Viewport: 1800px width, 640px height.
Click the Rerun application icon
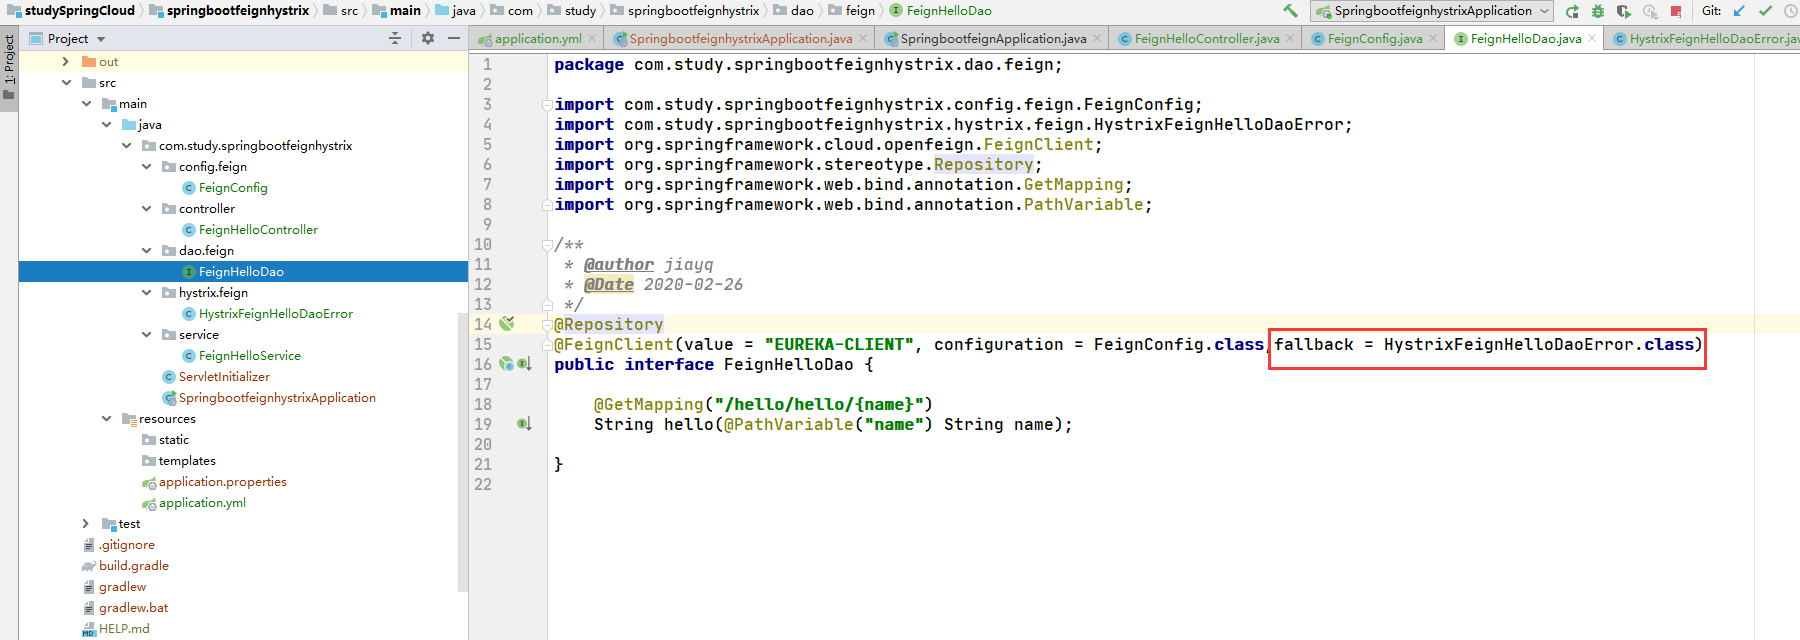(x=1572, y=11)
